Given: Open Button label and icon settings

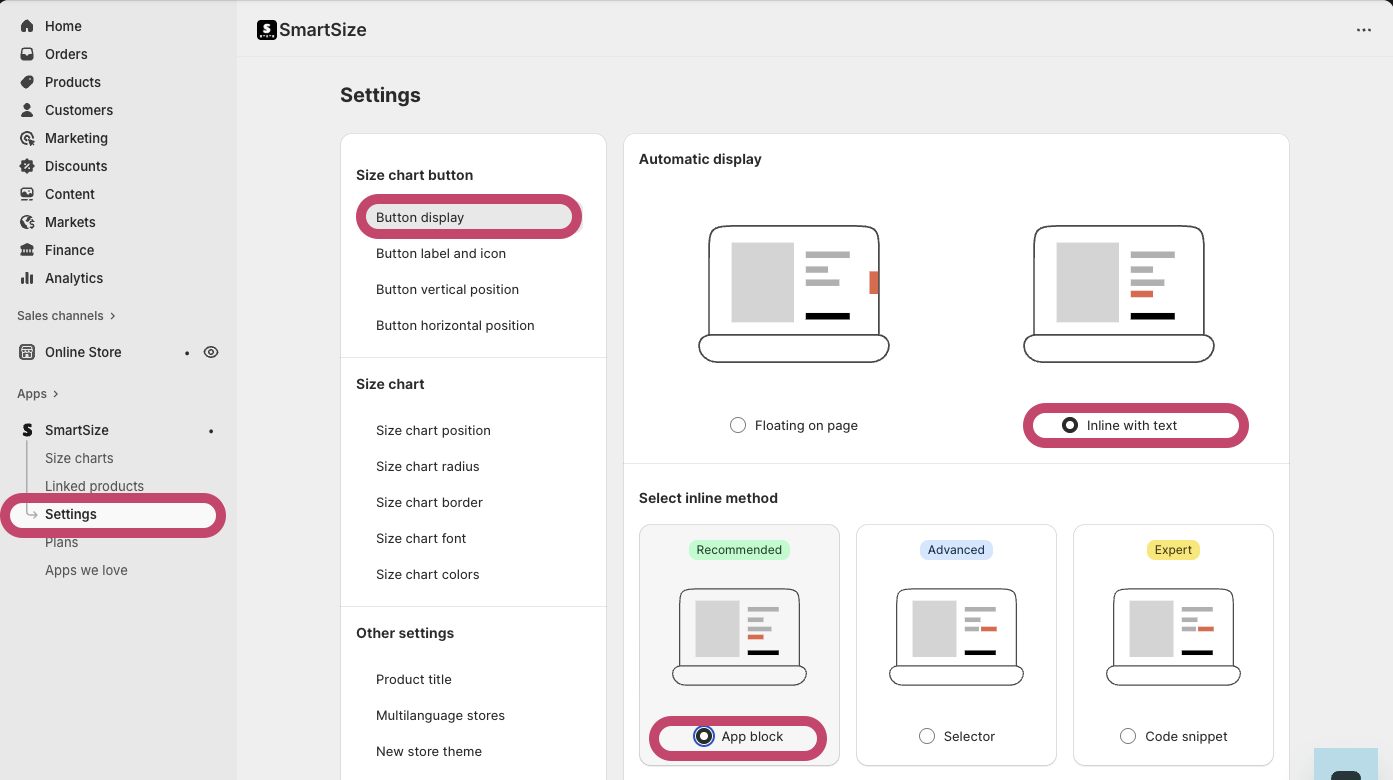Looking at the screenshot, I should point(441,253).
